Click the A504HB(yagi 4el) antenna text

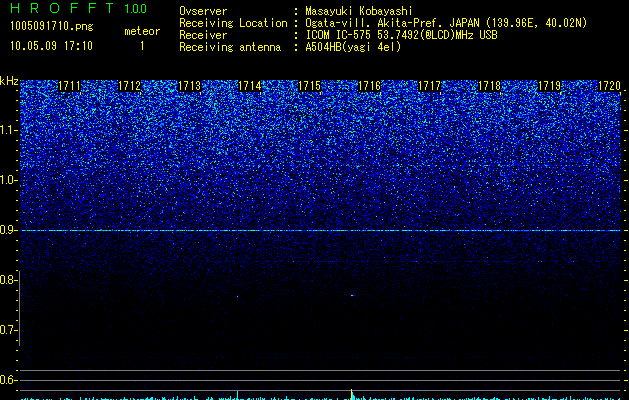tap(353, 47)
